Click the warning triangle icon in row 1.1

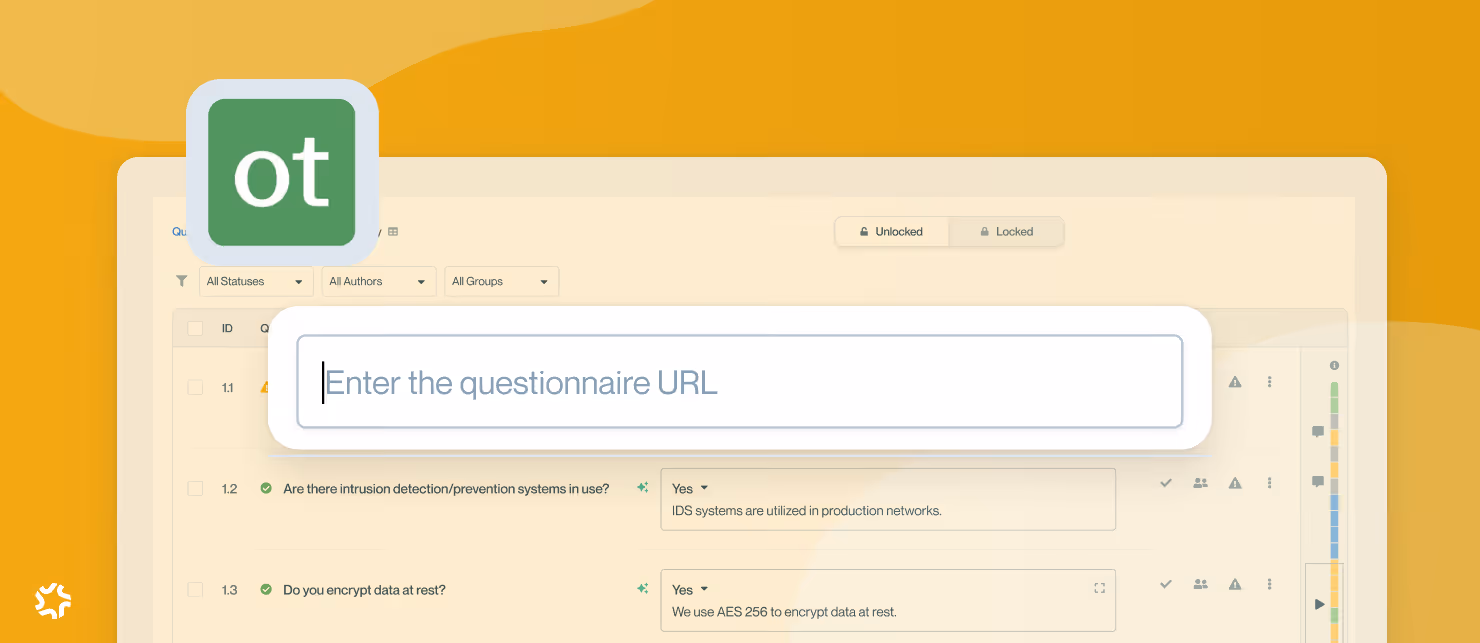[x=1235, y=382]
